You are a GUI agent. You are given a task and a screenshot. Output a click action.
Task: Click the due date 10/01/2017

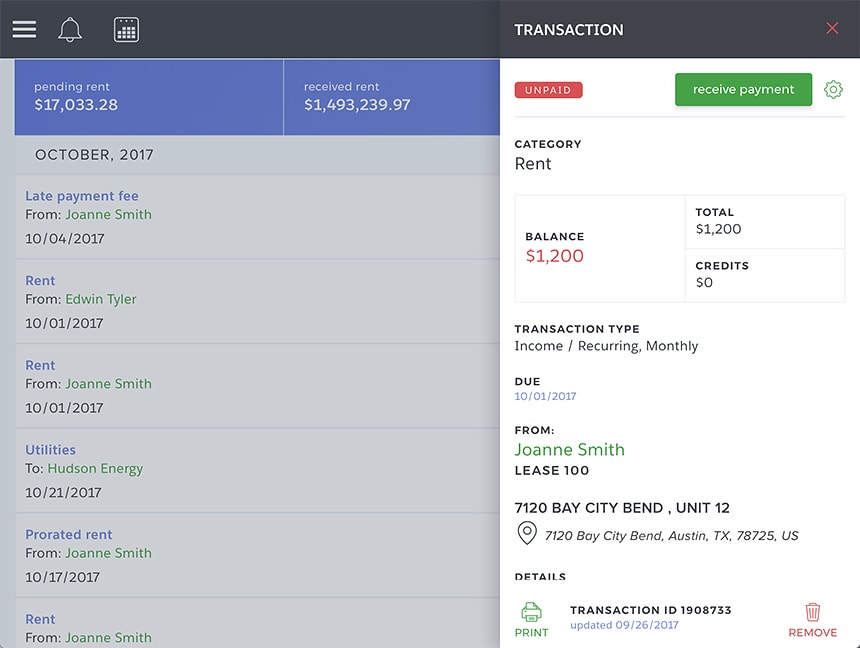(545, 396)
